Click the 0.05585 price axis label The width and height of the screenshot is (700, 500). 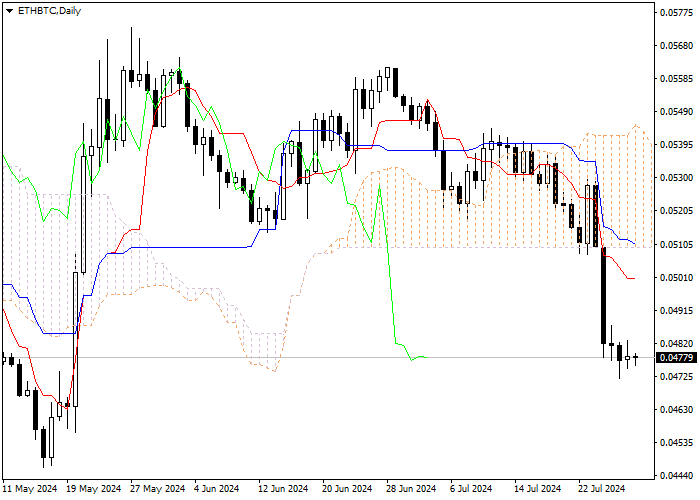(x=676, y=79)
